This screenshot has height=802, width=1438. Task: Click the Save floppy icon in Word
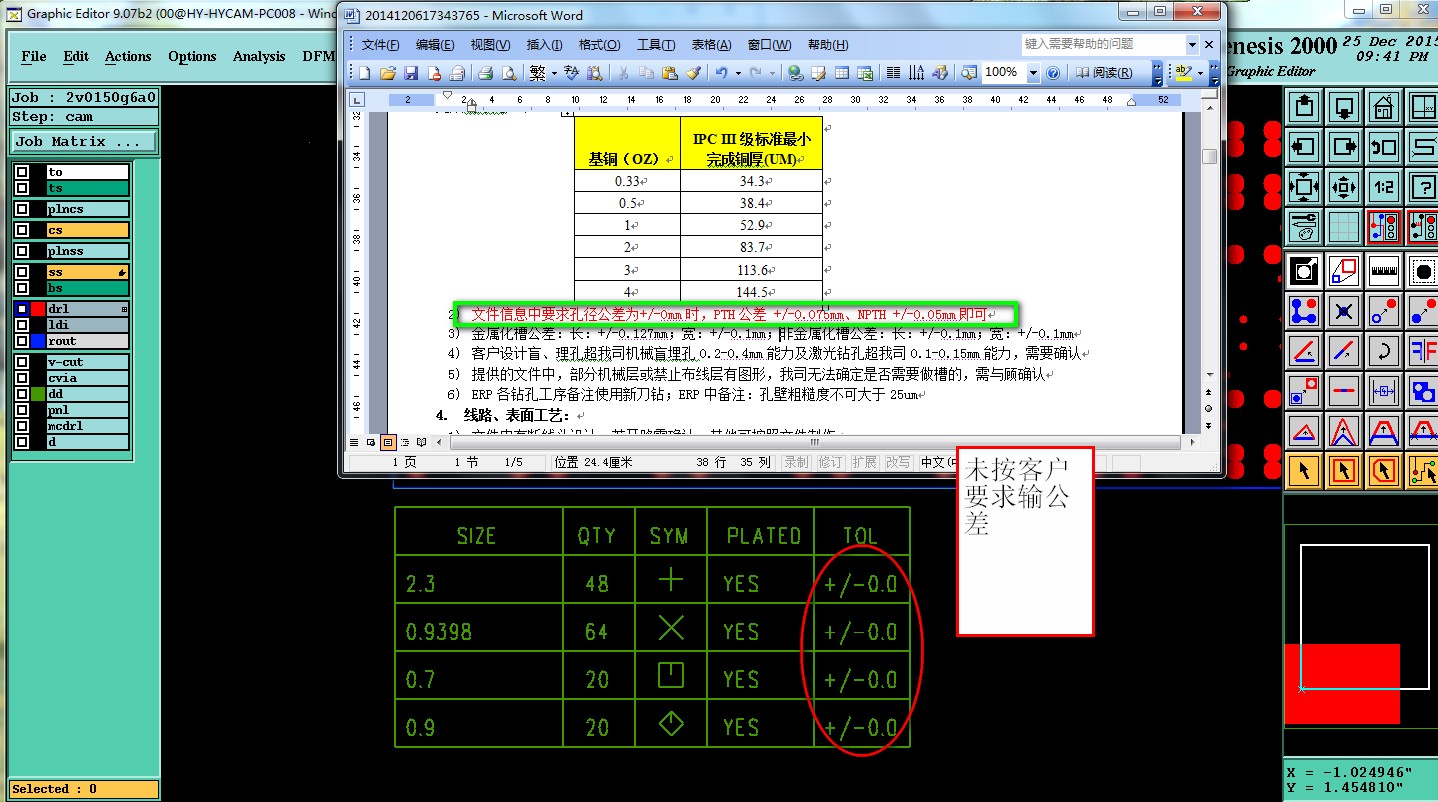(411, 73)
